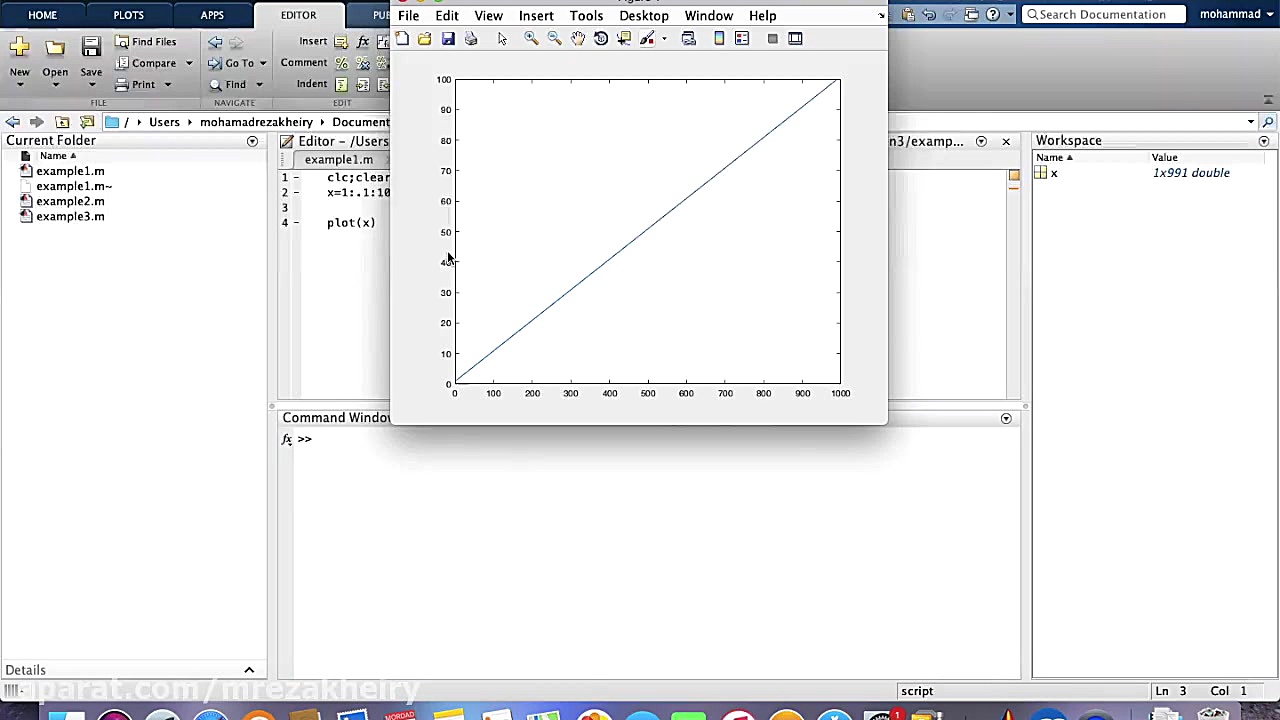The height and width of the screenshot is (720, 1280).
Task: Expand the Details panel in Current Folder
Action: click(x=249, y=670)
